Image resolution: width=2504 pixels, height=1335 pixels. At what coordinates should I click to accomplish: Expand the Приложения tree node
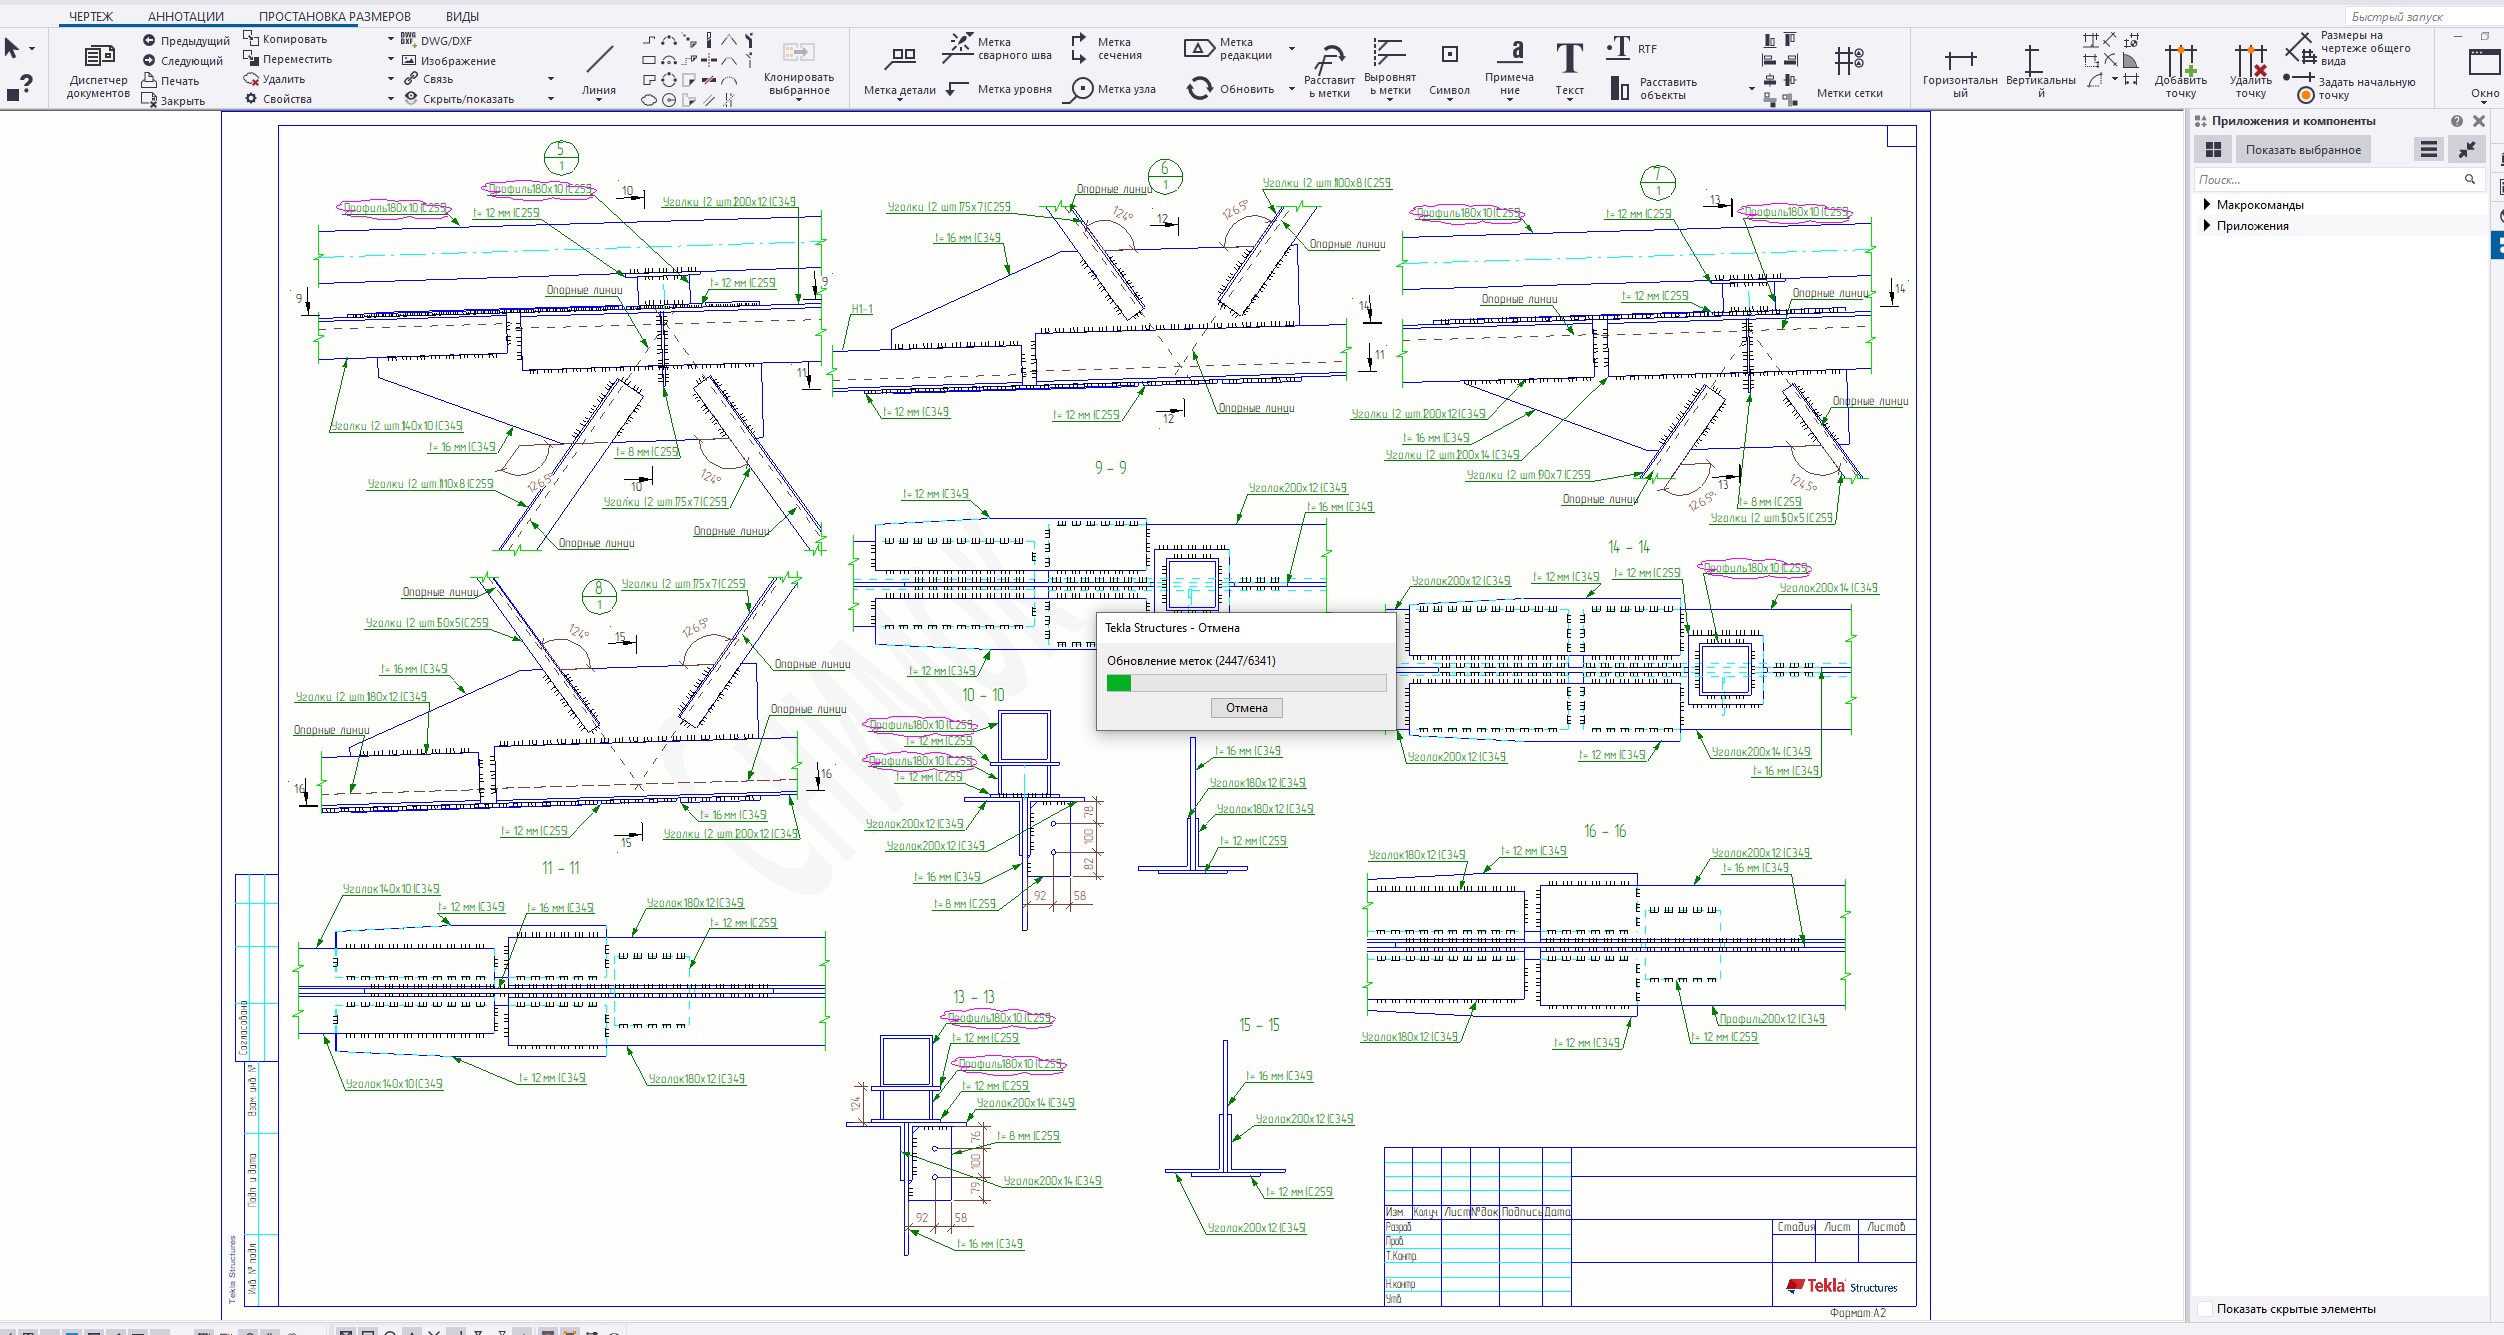coord(2207,226)
